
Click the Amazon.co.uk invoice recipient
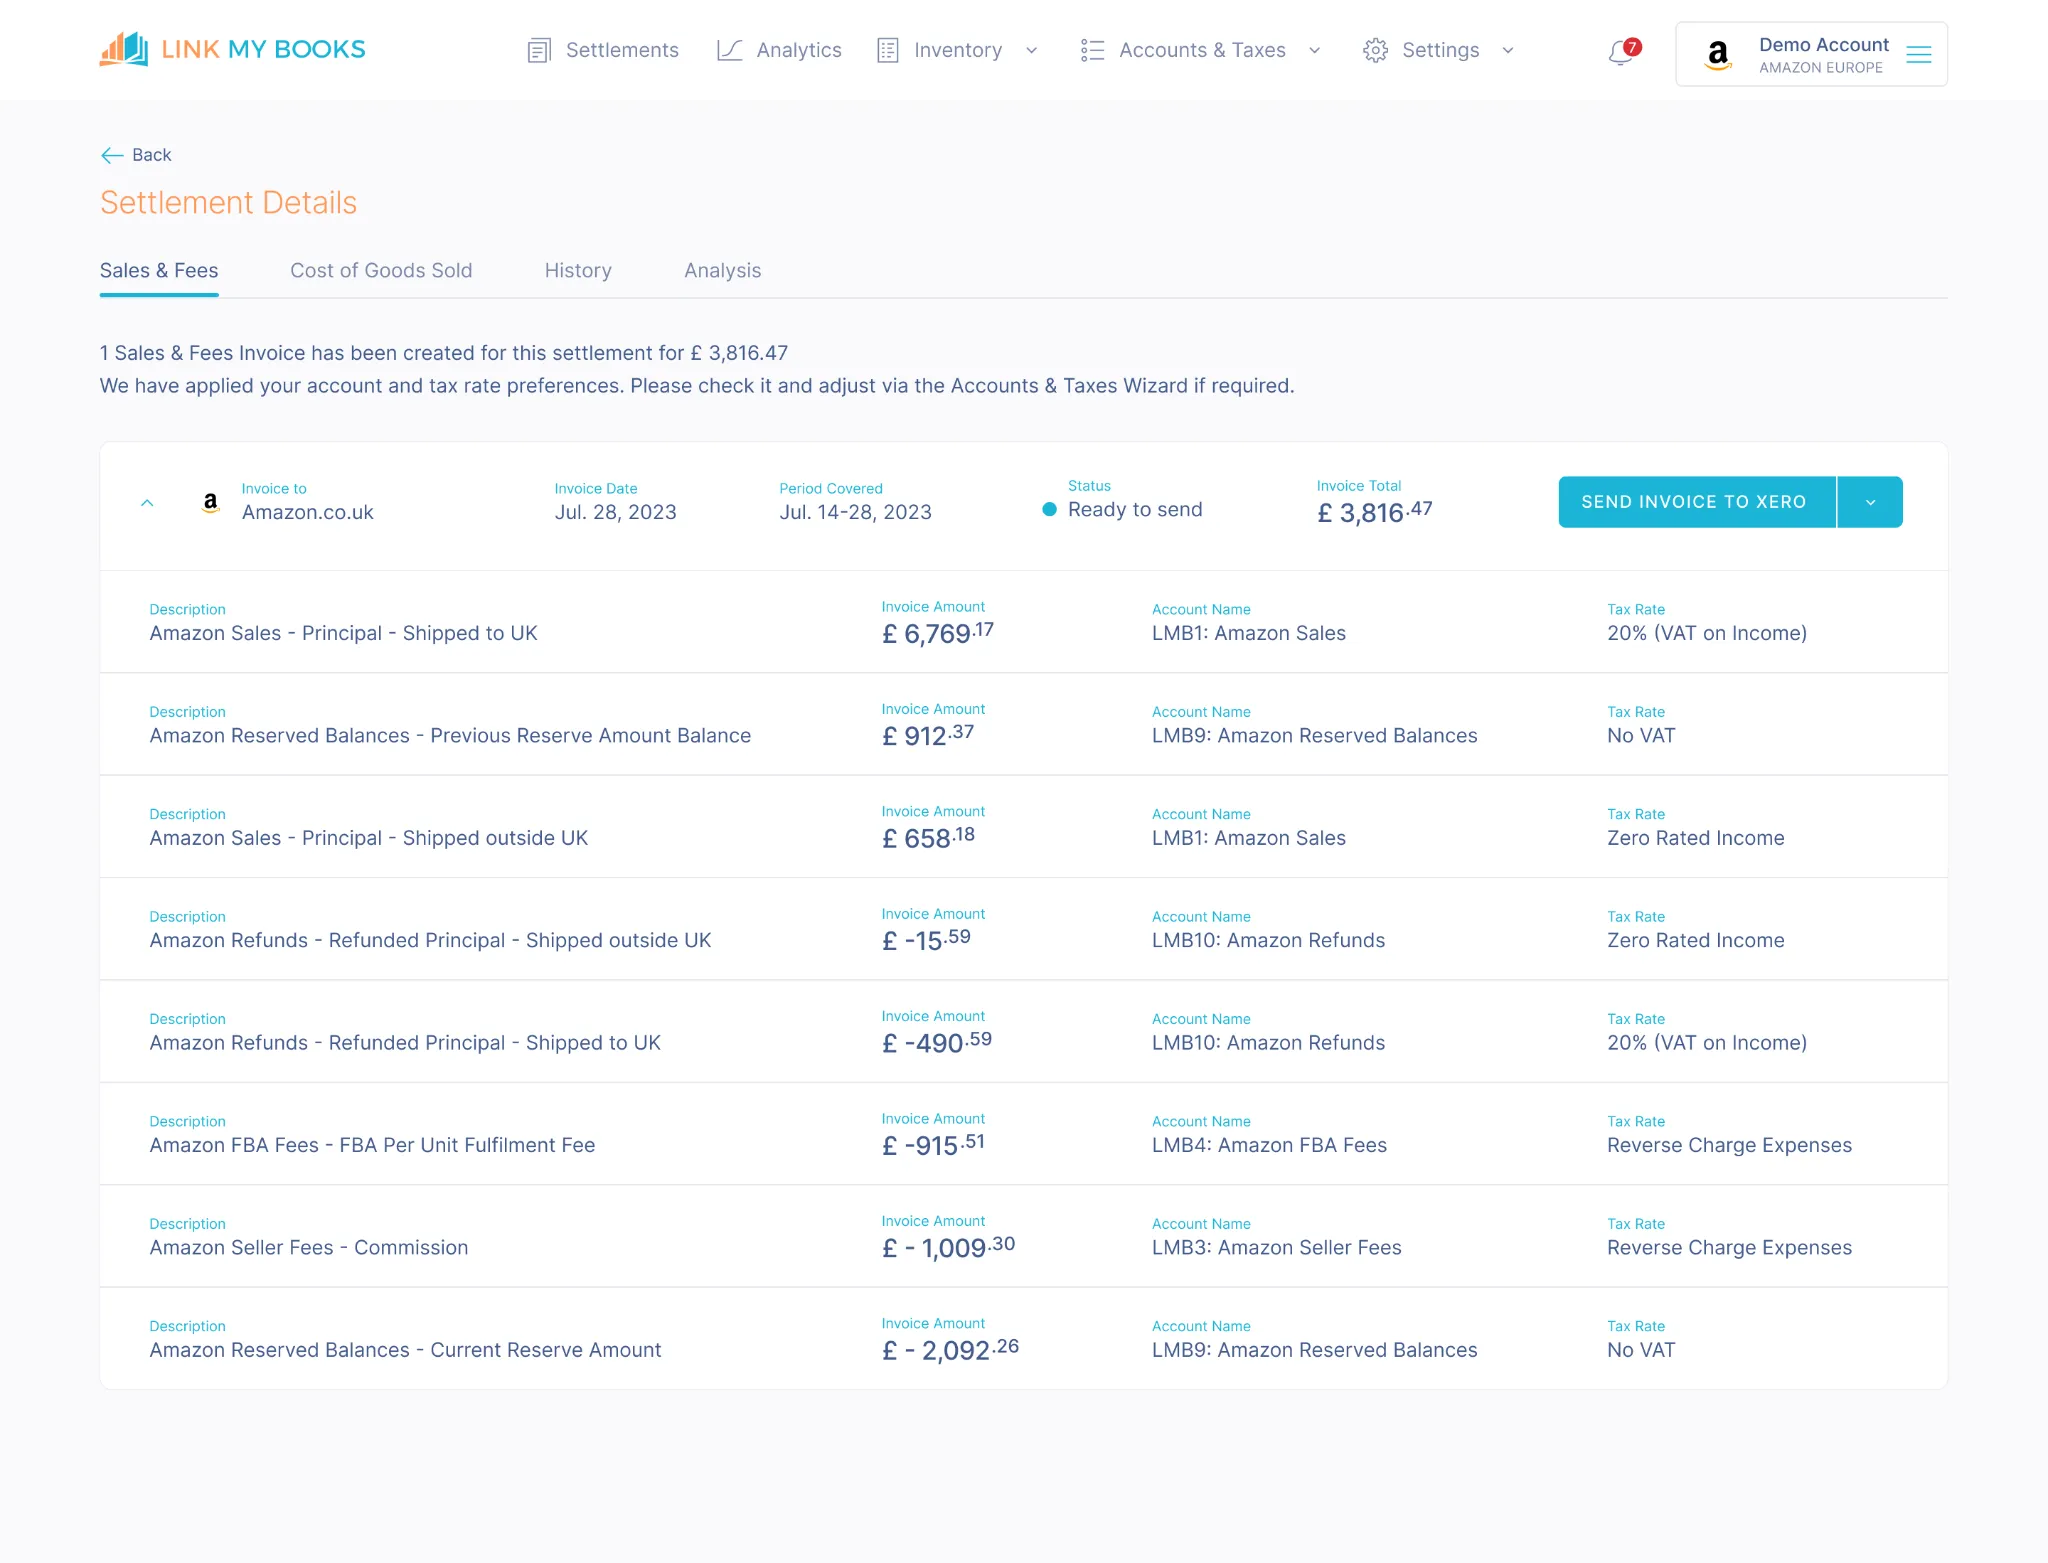tap(307, 512)
